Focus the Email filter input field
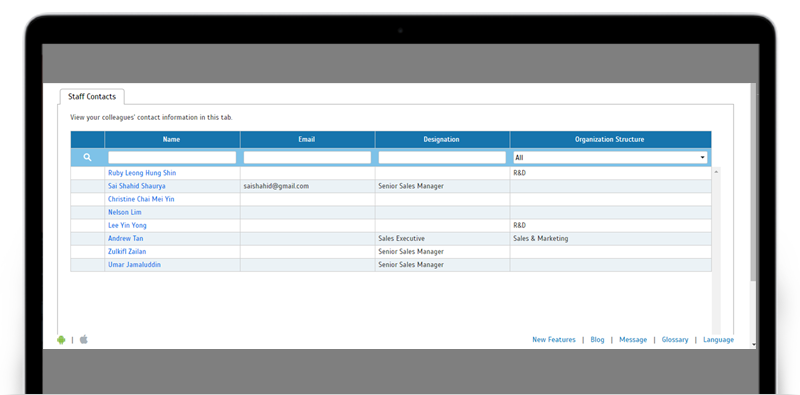Image resolution: width=800 pixels, height=395 pixels. (x=307, y=158)
